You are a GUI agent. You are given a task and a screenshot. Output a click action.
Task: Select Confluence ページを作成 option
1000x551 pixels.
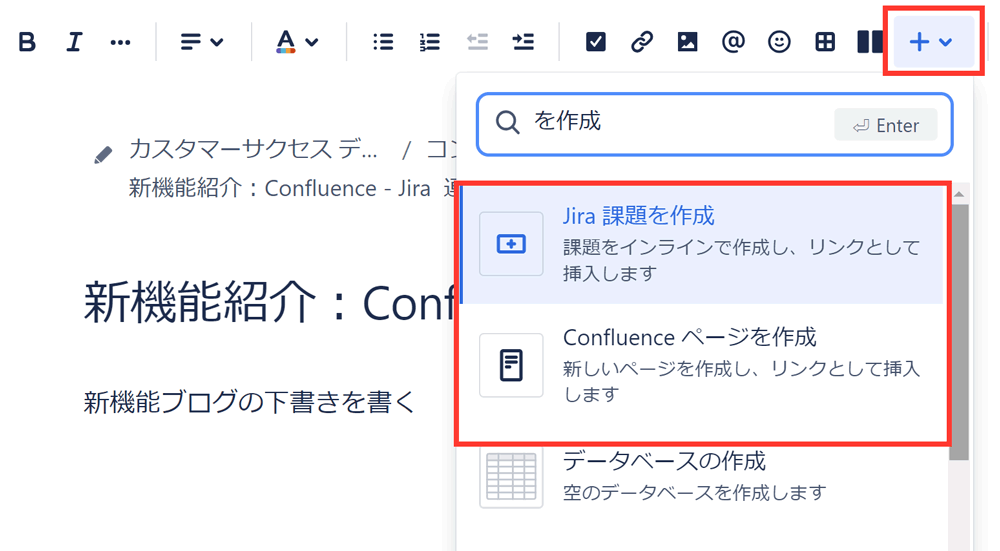[701, 365]
